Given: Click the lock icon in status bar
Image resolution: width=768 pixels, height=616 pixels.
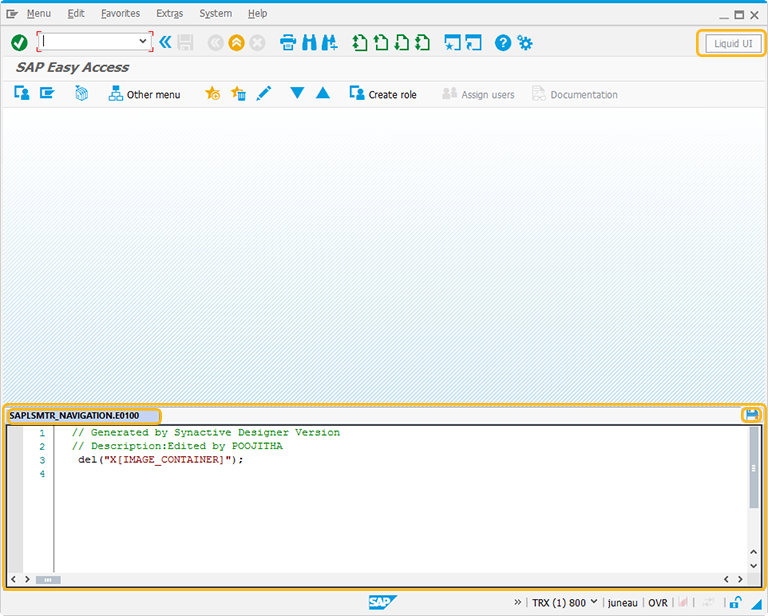Looking at the screenshot, I should 735,602.
